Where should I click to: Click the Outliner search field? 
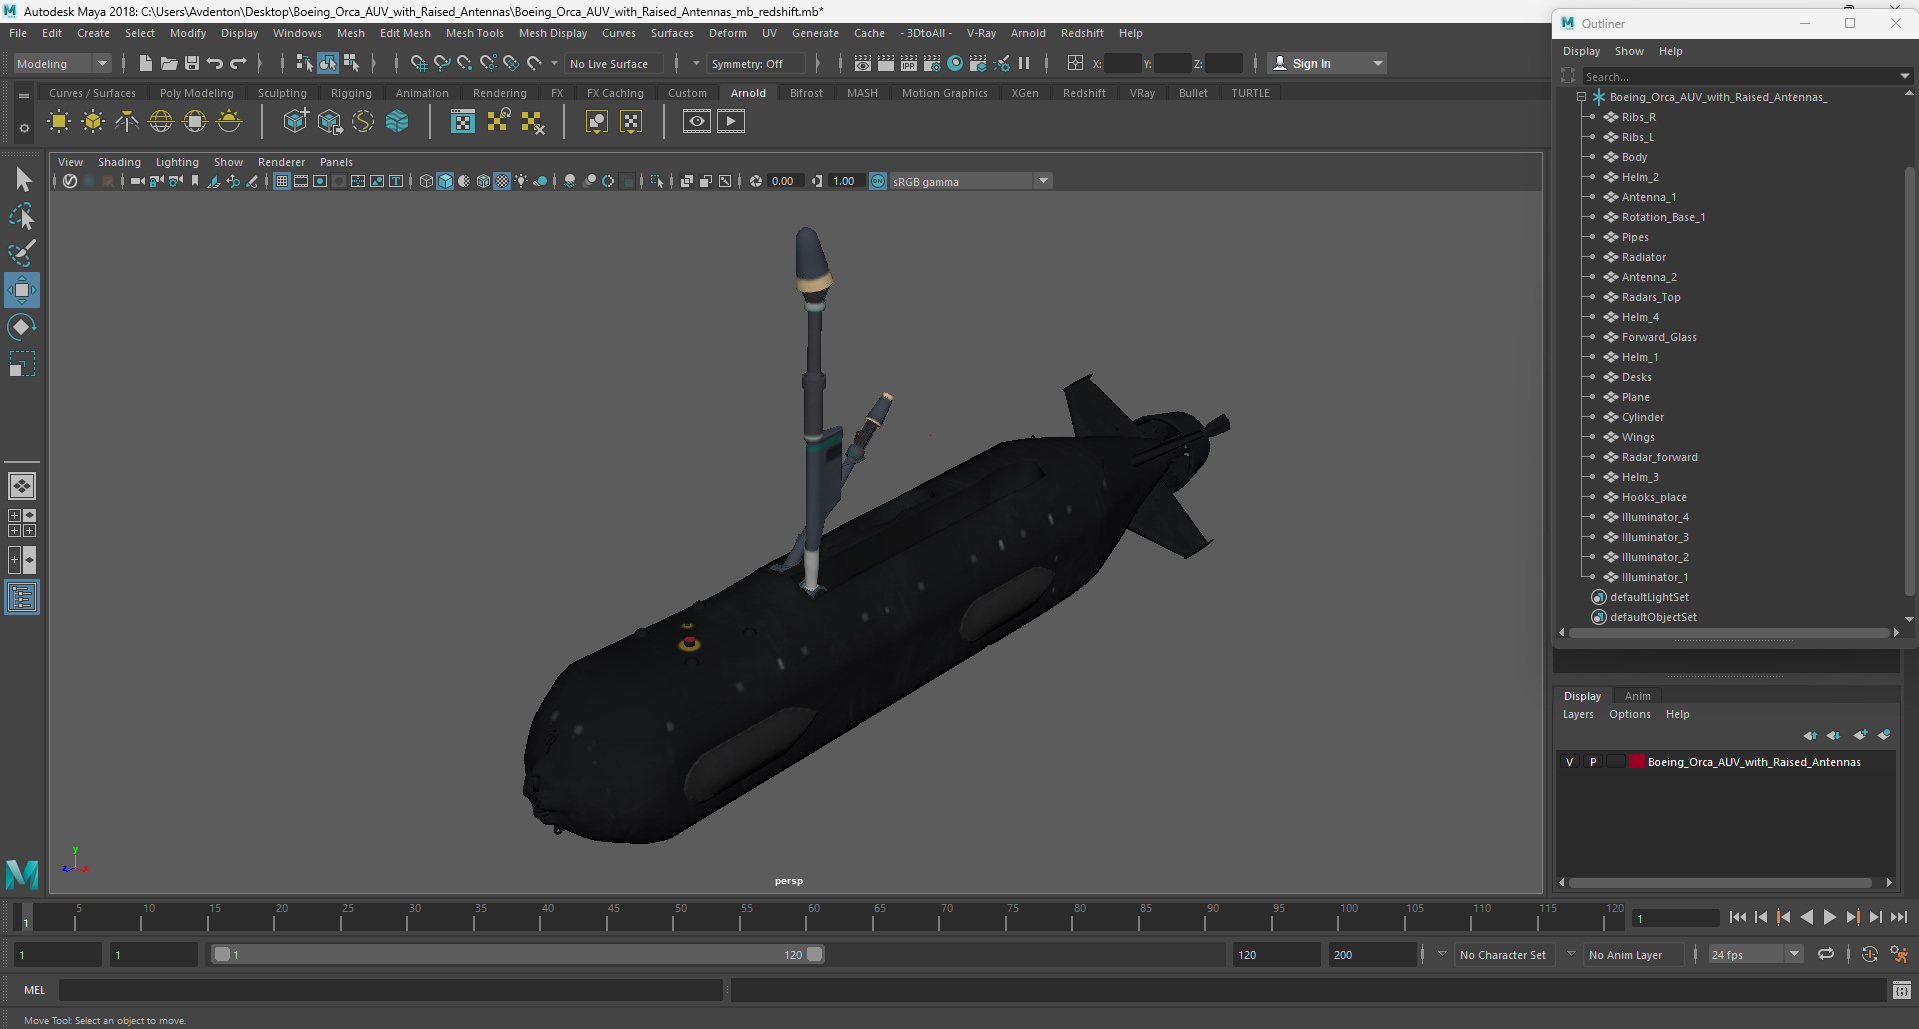1738,76
